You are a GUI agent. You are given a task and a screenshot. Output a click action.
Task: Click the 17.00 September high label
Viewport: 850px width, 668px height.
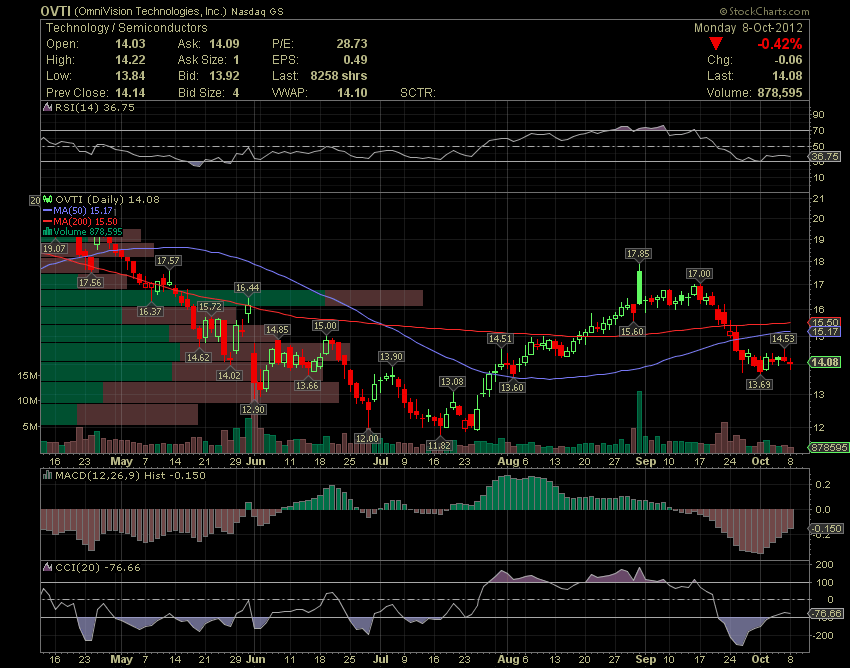[x=699, y=273]
